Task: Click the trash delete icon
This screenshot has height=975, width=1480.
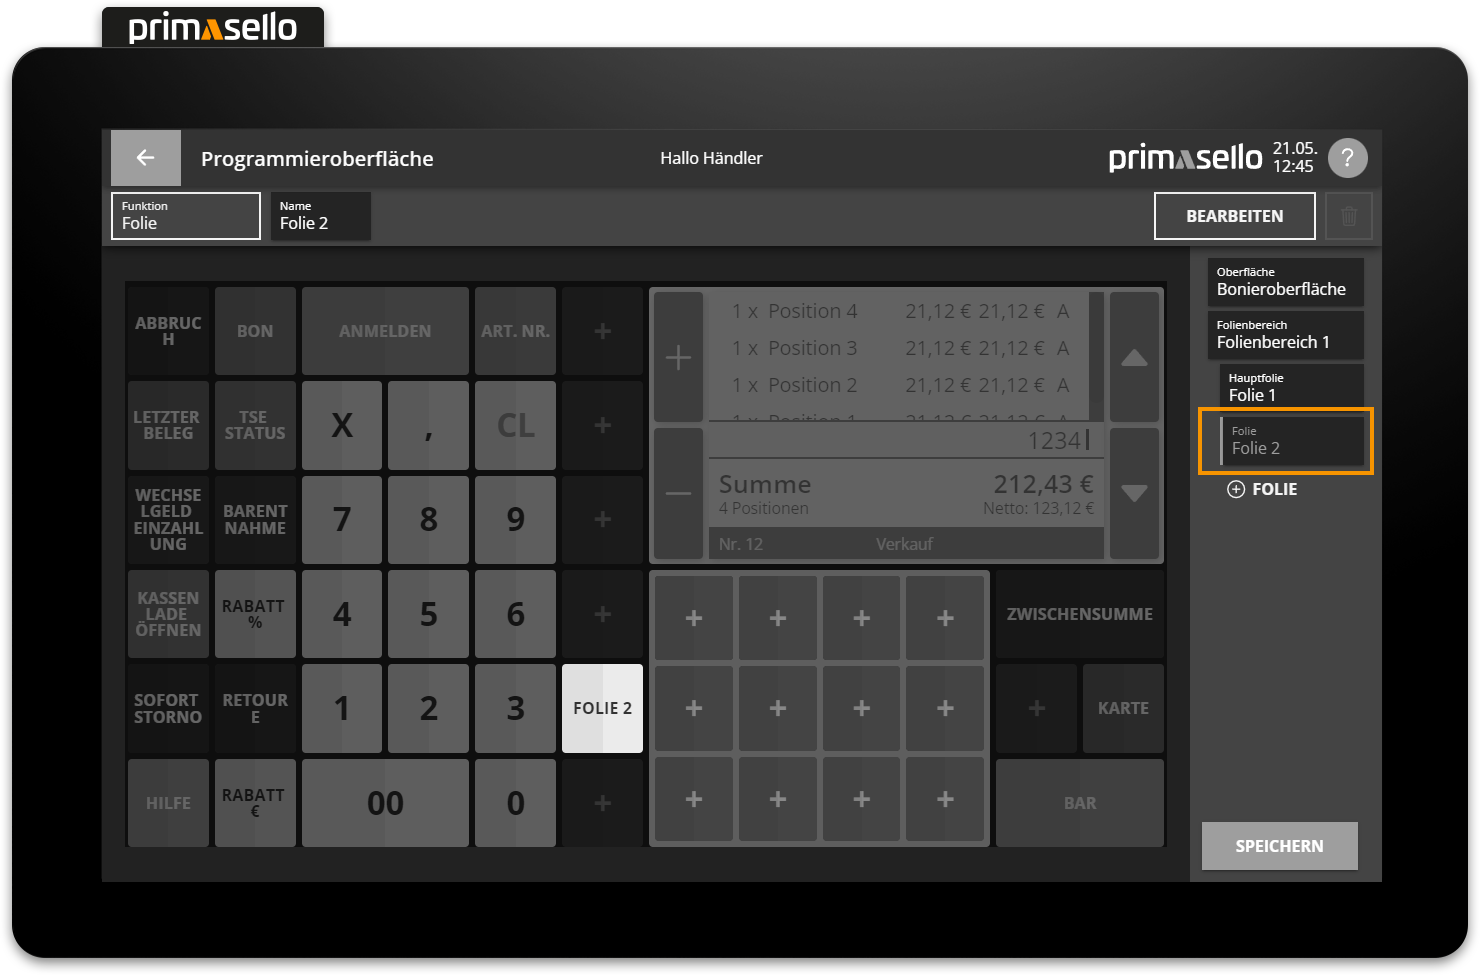Action: point(1348,216)
